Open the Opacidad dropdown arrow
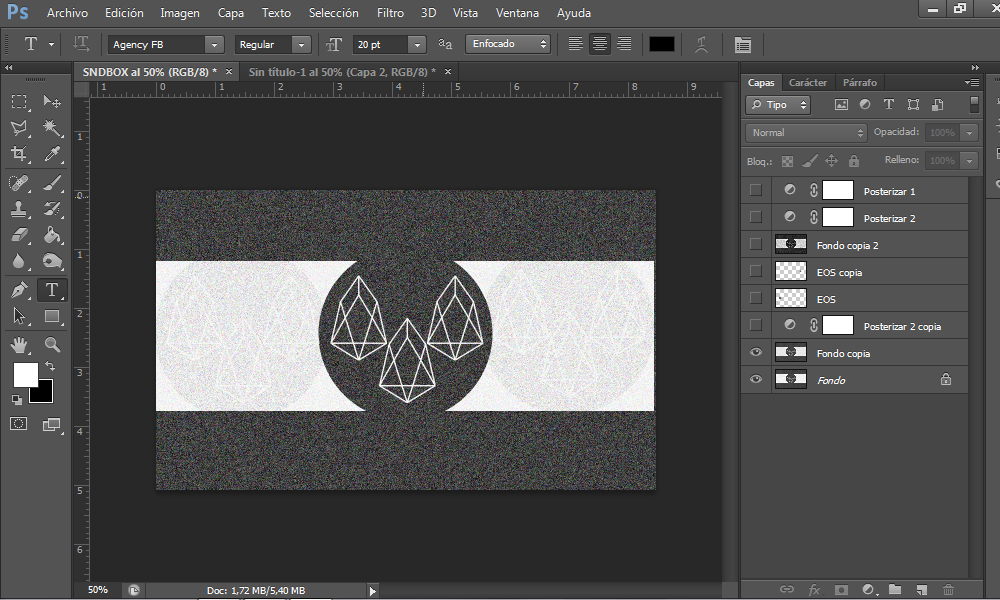The width and height of the screenshot is (1000, 600). [969, 133]
